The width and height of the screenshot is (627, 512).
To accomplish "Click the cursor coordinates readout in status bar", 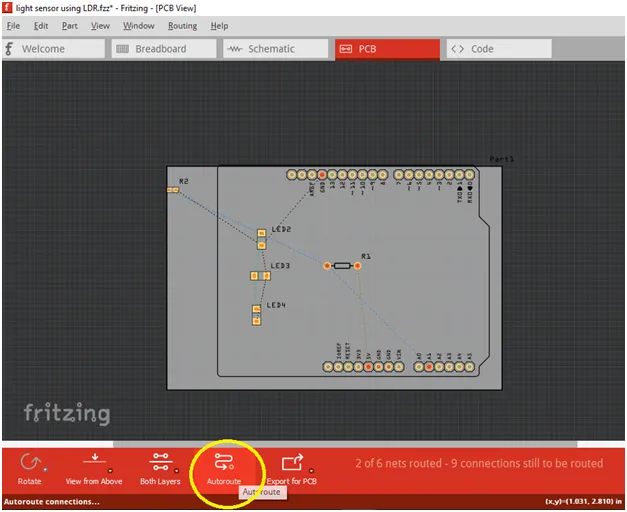I will click(584, 501).
